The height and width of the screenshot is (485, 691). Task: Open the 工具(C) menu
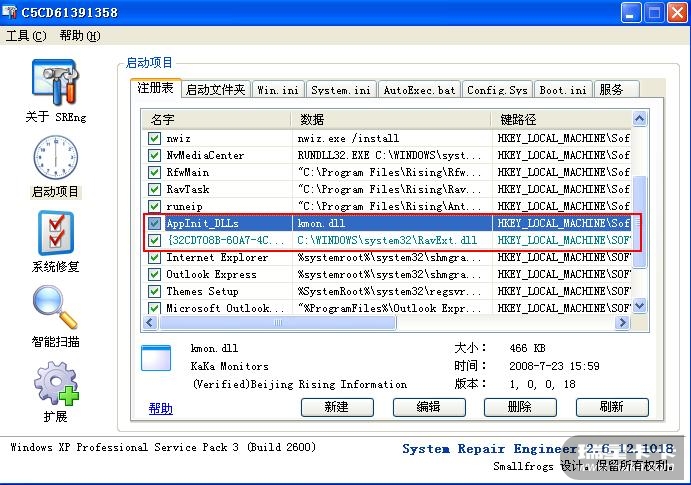tap(26, 36)
